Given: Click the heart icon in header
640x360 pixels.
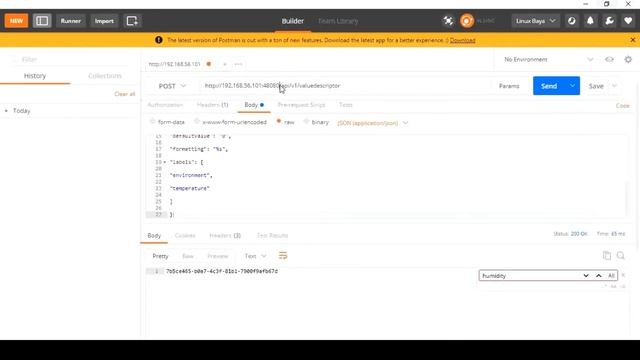Looking at the screenshot, I should (628, 21).
